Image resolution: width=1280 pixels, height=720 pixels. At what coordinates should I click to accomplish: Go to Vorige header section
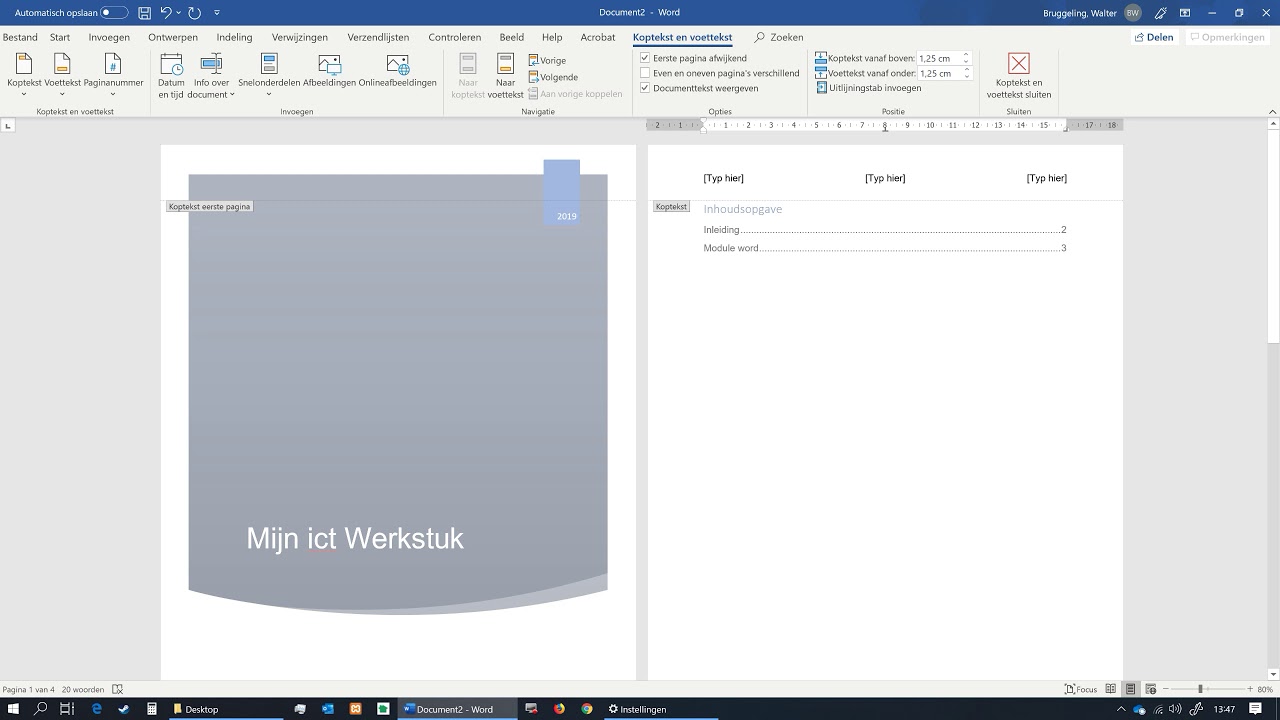pyautogui.click(x=547, y=60)
